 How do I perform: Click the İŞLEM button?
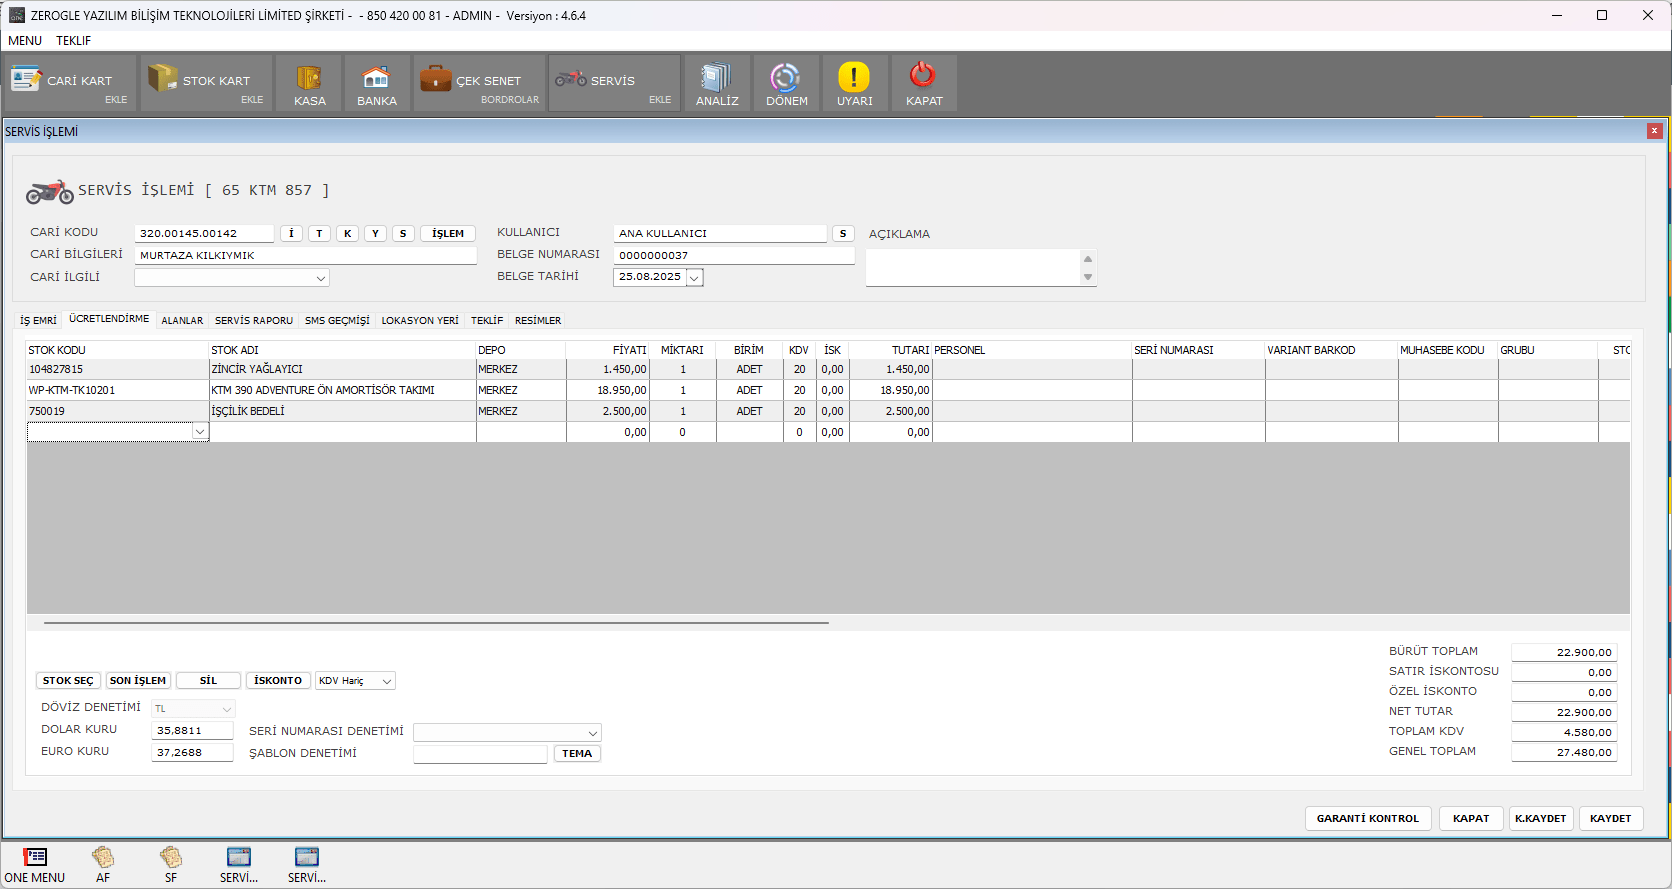click(x=448, y=234)
